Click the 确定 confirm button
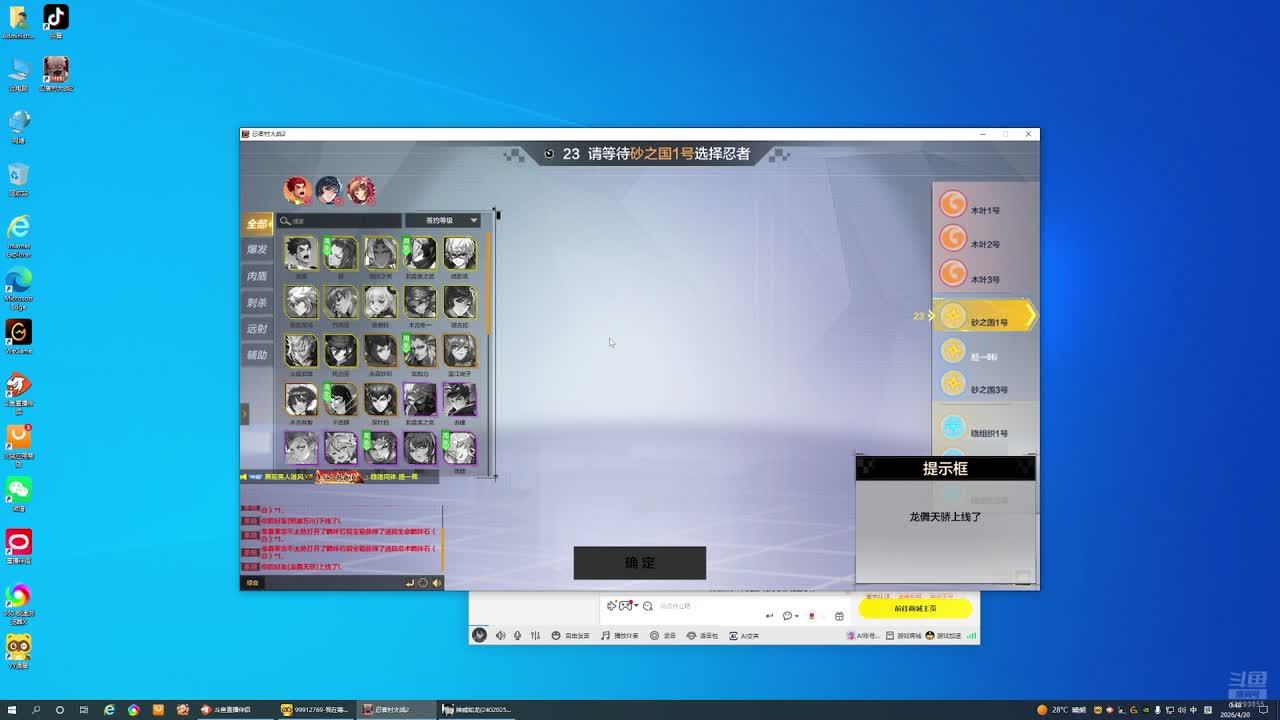This screenshot has height=720, width=1280. click(640, 563)
